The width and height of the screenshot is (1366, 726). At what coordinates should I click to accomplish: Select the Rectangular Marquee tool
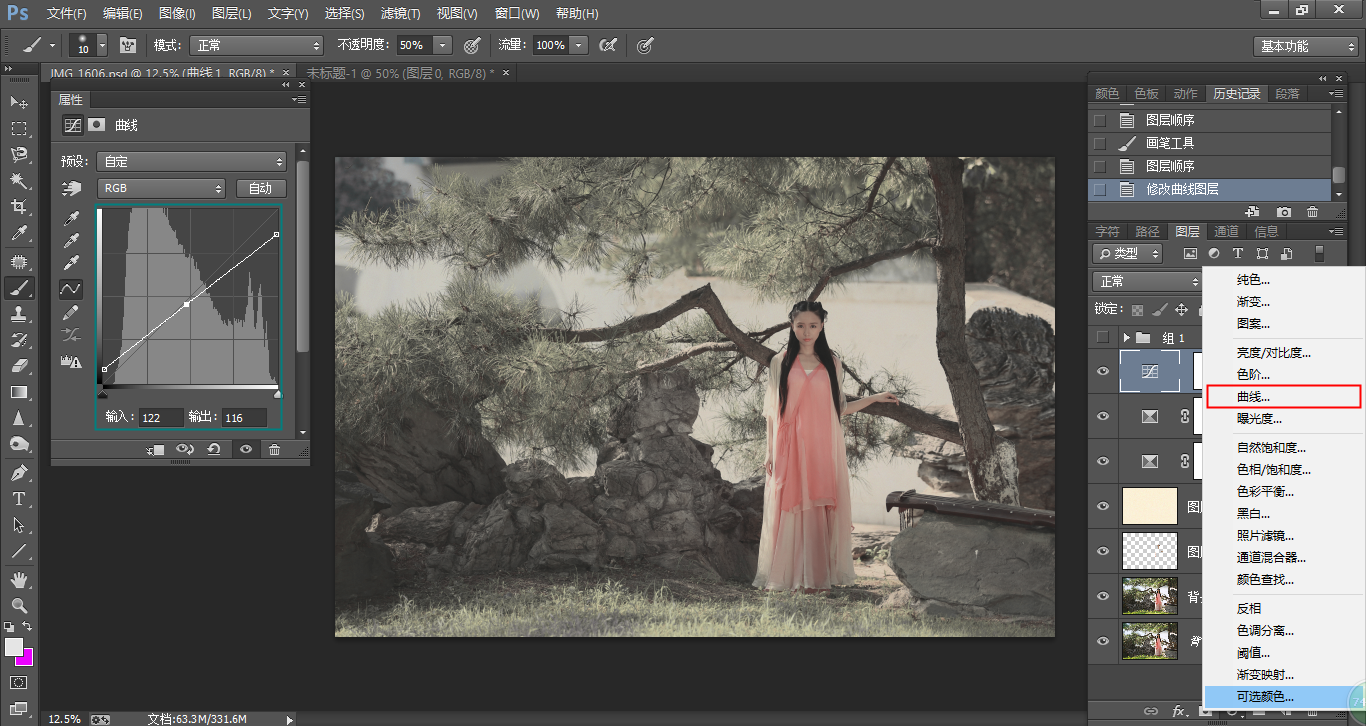(x=19, y=129)
